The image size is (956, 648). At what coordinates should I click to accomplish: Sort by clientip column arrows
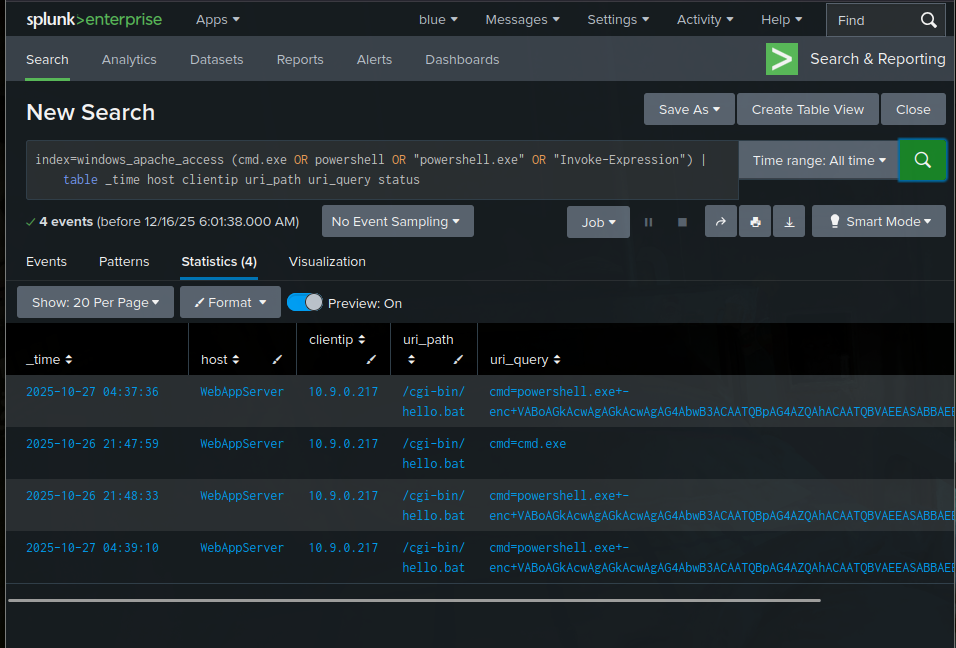click(x=362, y=340)
